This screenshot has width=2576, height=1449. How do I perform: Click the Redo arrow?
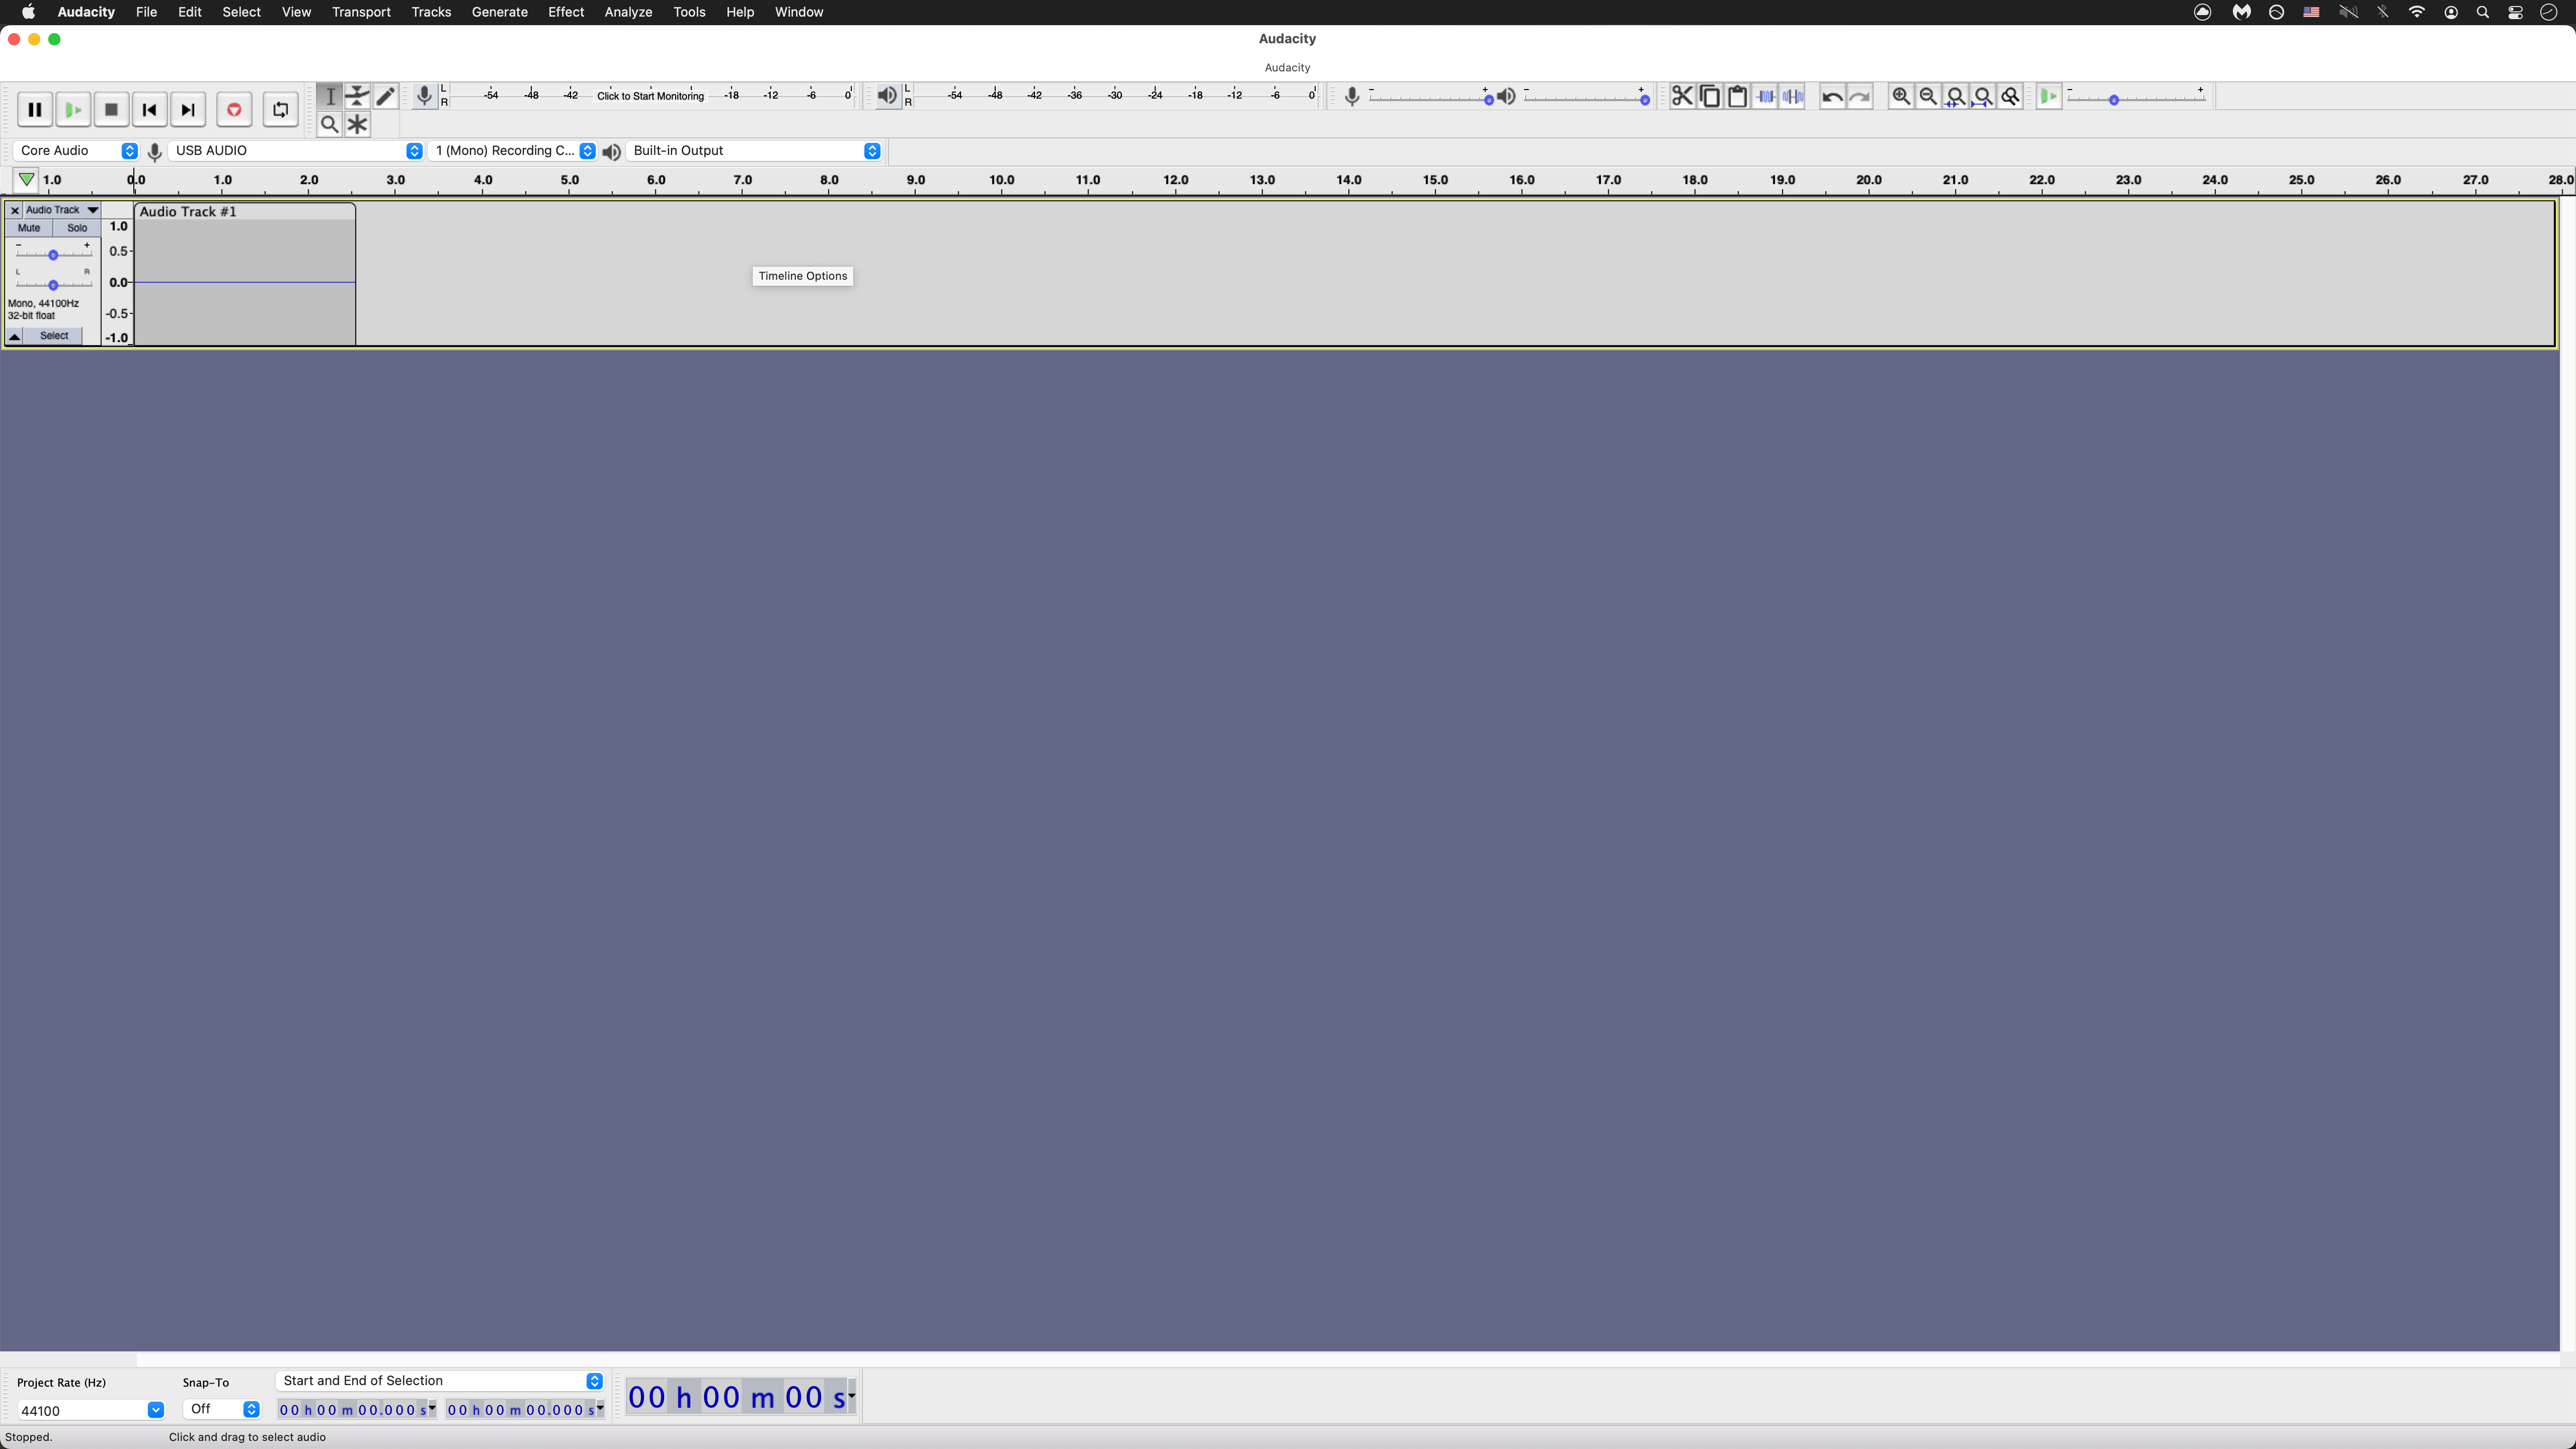pos(1860,96)
